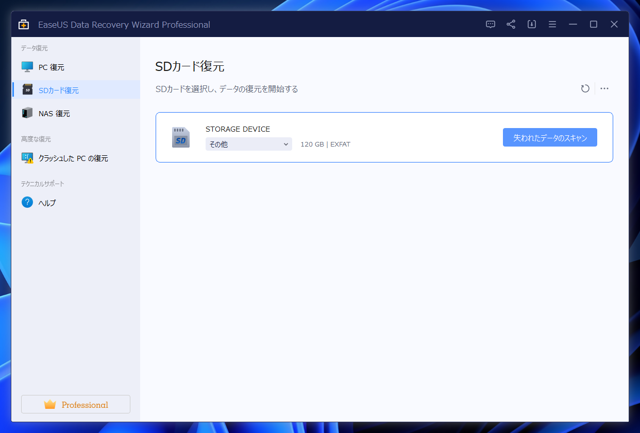Click 失われたデータのスキャン button
This screenshot has height=433, width=640.
click(x=550, y=138)
